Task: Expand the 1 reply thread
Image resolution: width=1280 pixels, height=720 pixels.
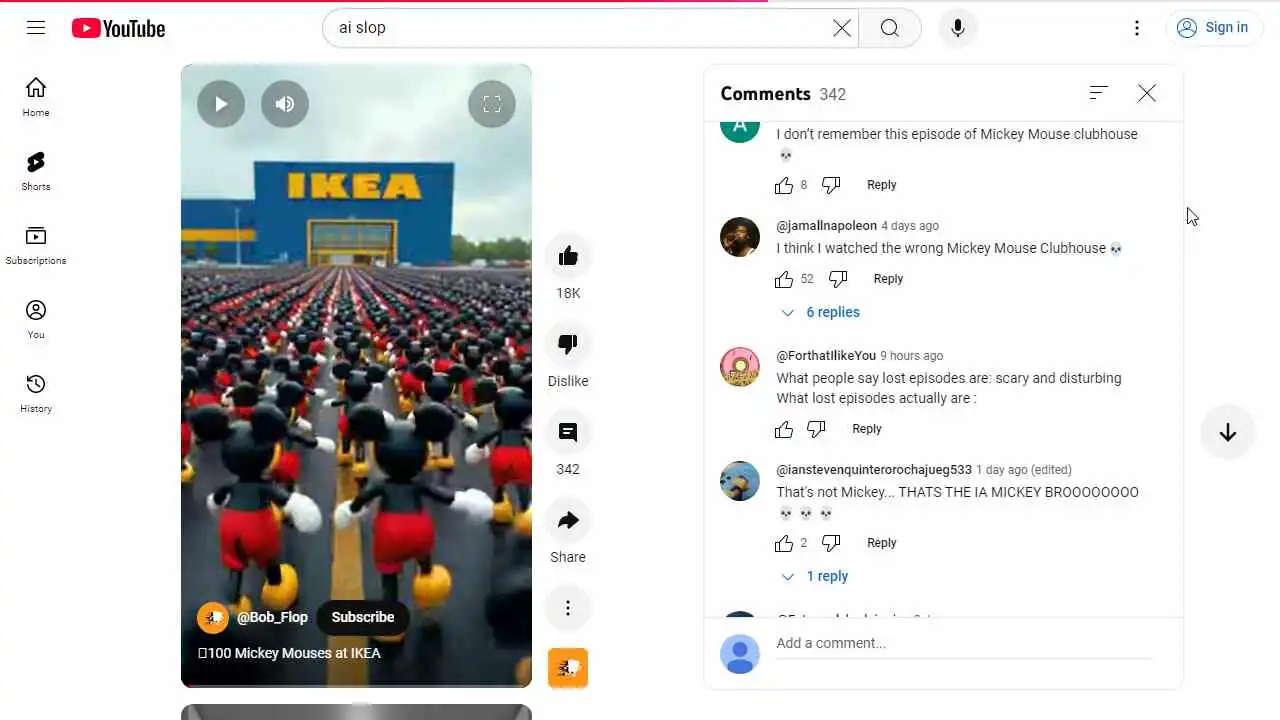Action: pos(814,576)
